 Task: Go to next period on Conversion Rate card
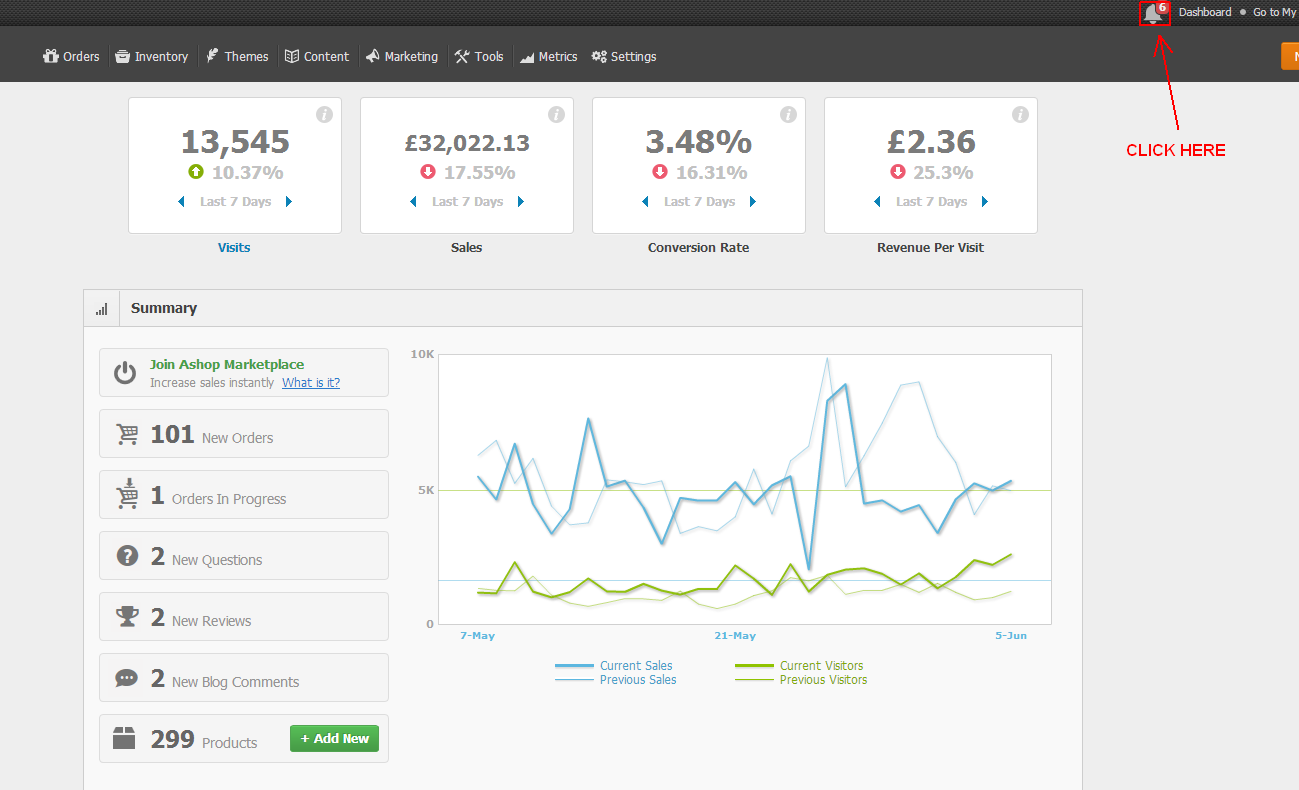[753, 201]
